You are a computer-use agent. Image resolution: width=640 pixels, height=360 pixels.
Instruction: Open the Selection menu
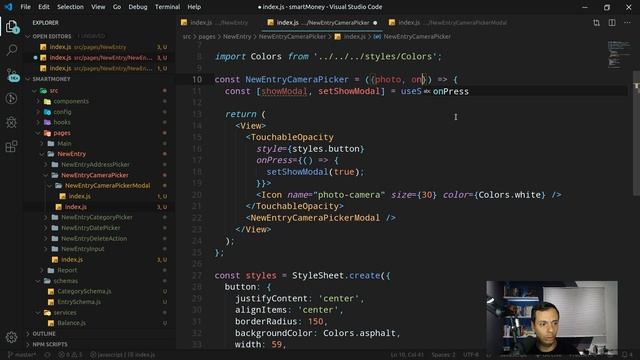point(70,7)
